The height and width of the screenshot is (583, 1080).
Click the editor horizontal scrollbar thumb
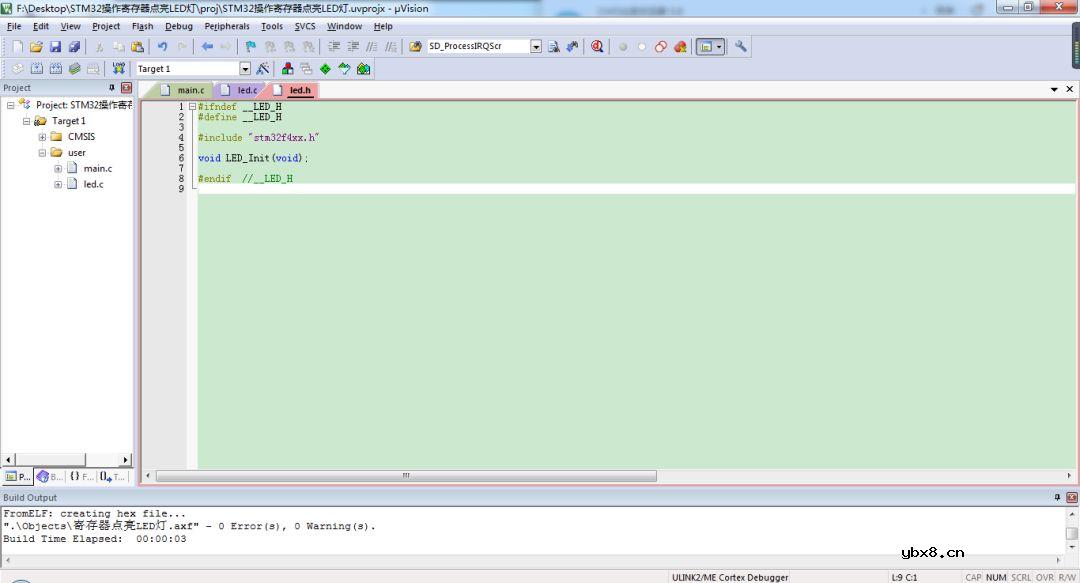[406, 476]
